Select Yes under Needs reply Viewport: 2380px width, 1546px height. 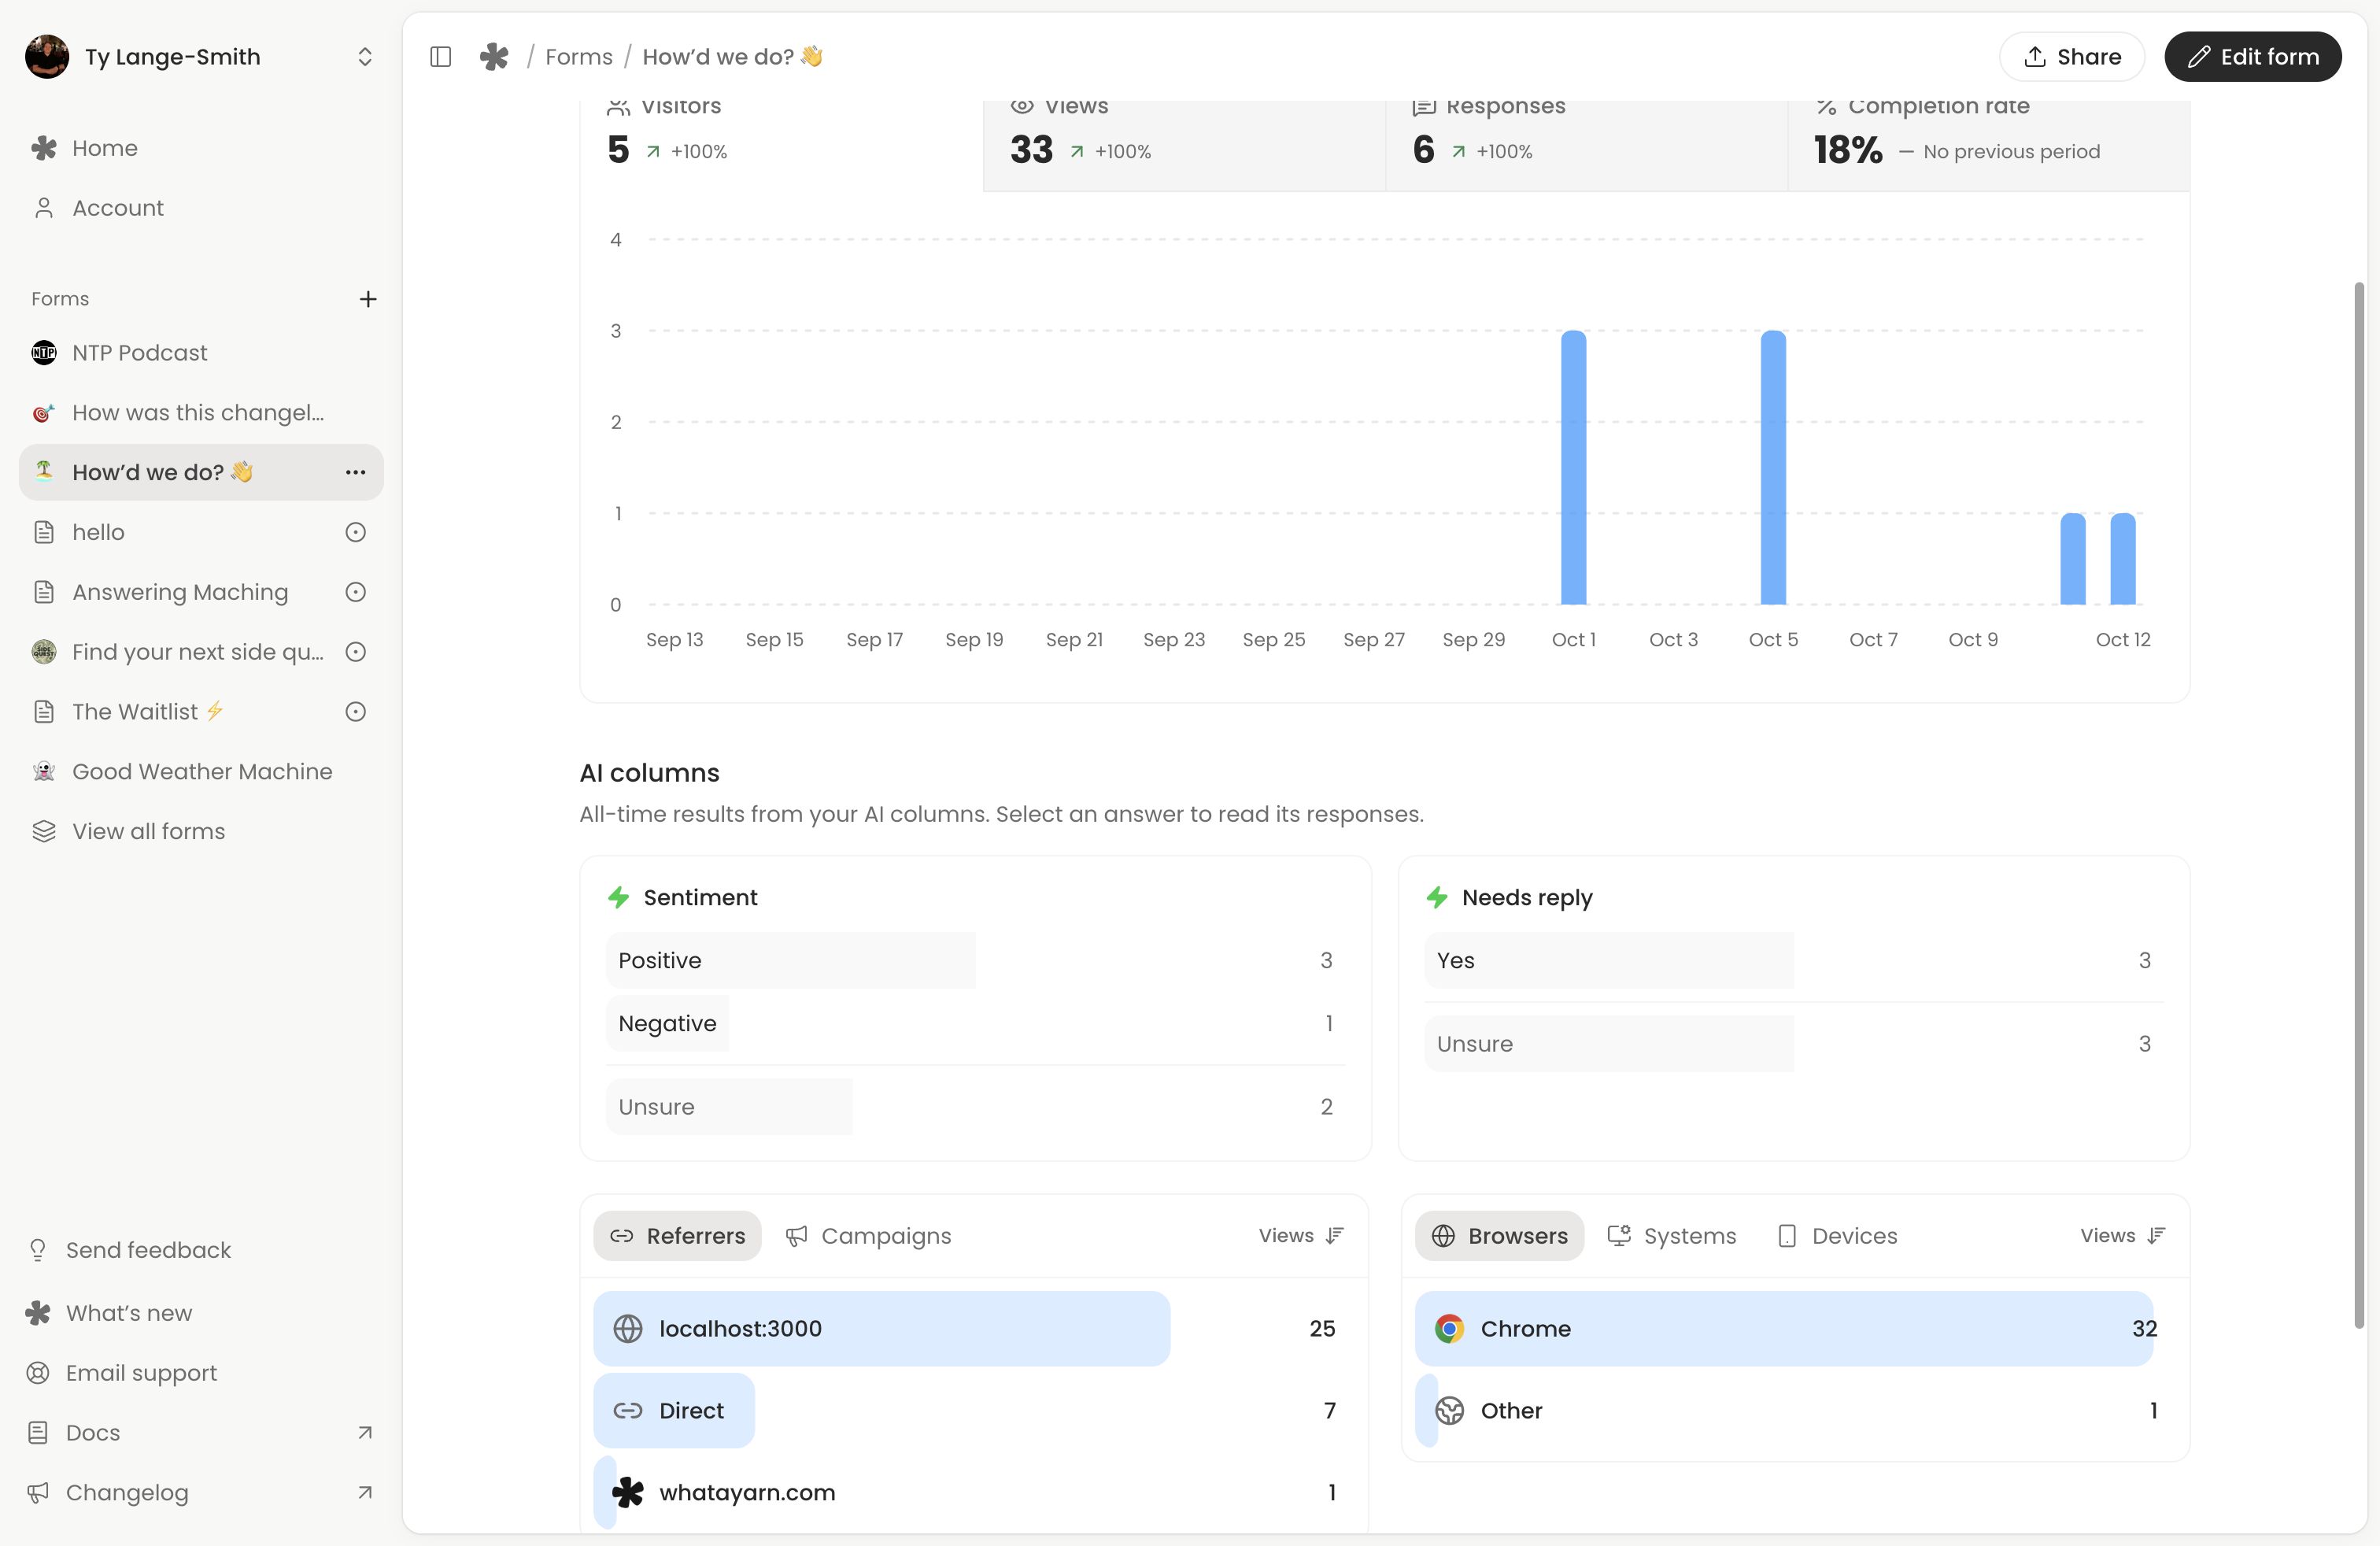click(x=1794, y=961)
